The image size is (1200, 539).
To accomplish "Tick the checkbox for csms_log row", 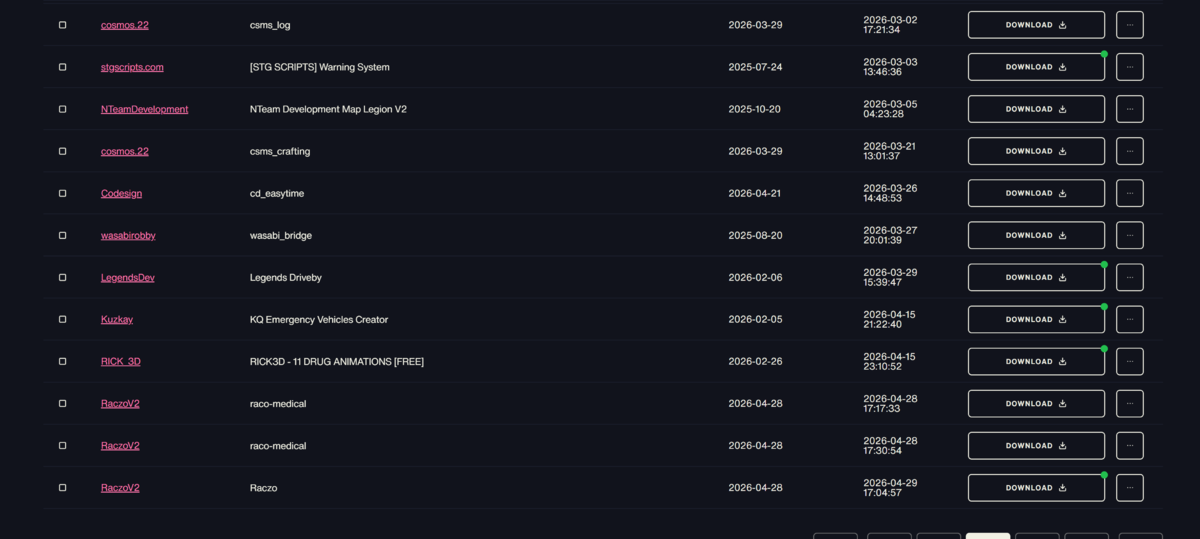I will pyautogui.click(x=62, y=25).
